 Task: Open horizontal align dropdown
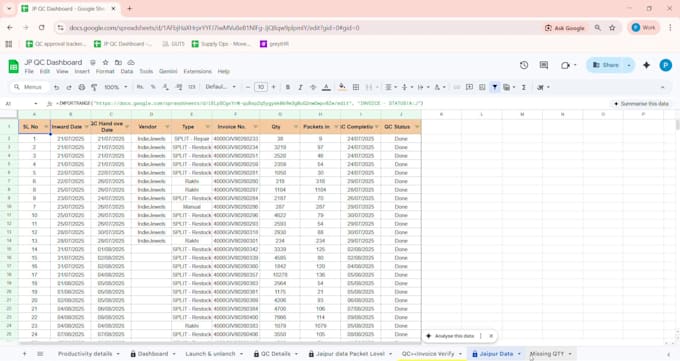click(390, 87)
